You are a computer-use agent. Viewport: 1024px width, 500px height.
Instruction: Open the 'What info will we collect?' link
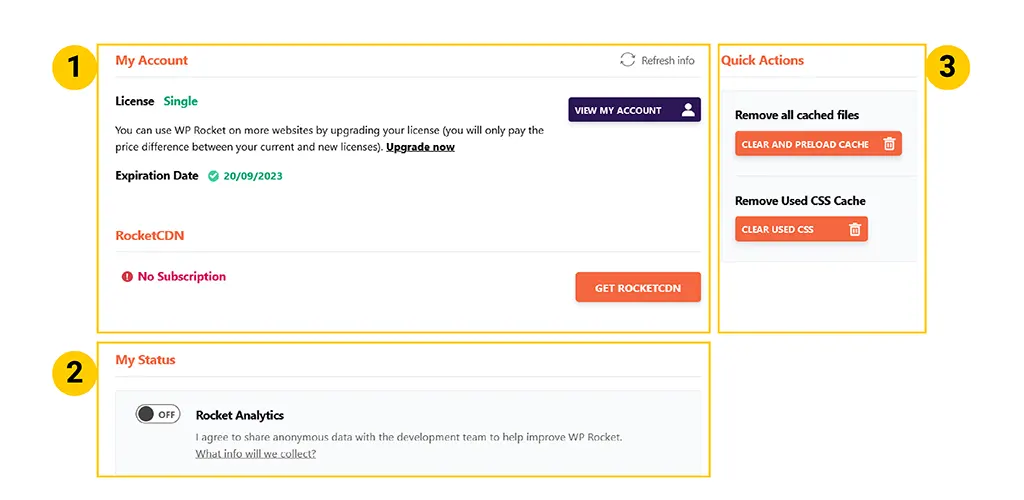[x=255, y=454]
